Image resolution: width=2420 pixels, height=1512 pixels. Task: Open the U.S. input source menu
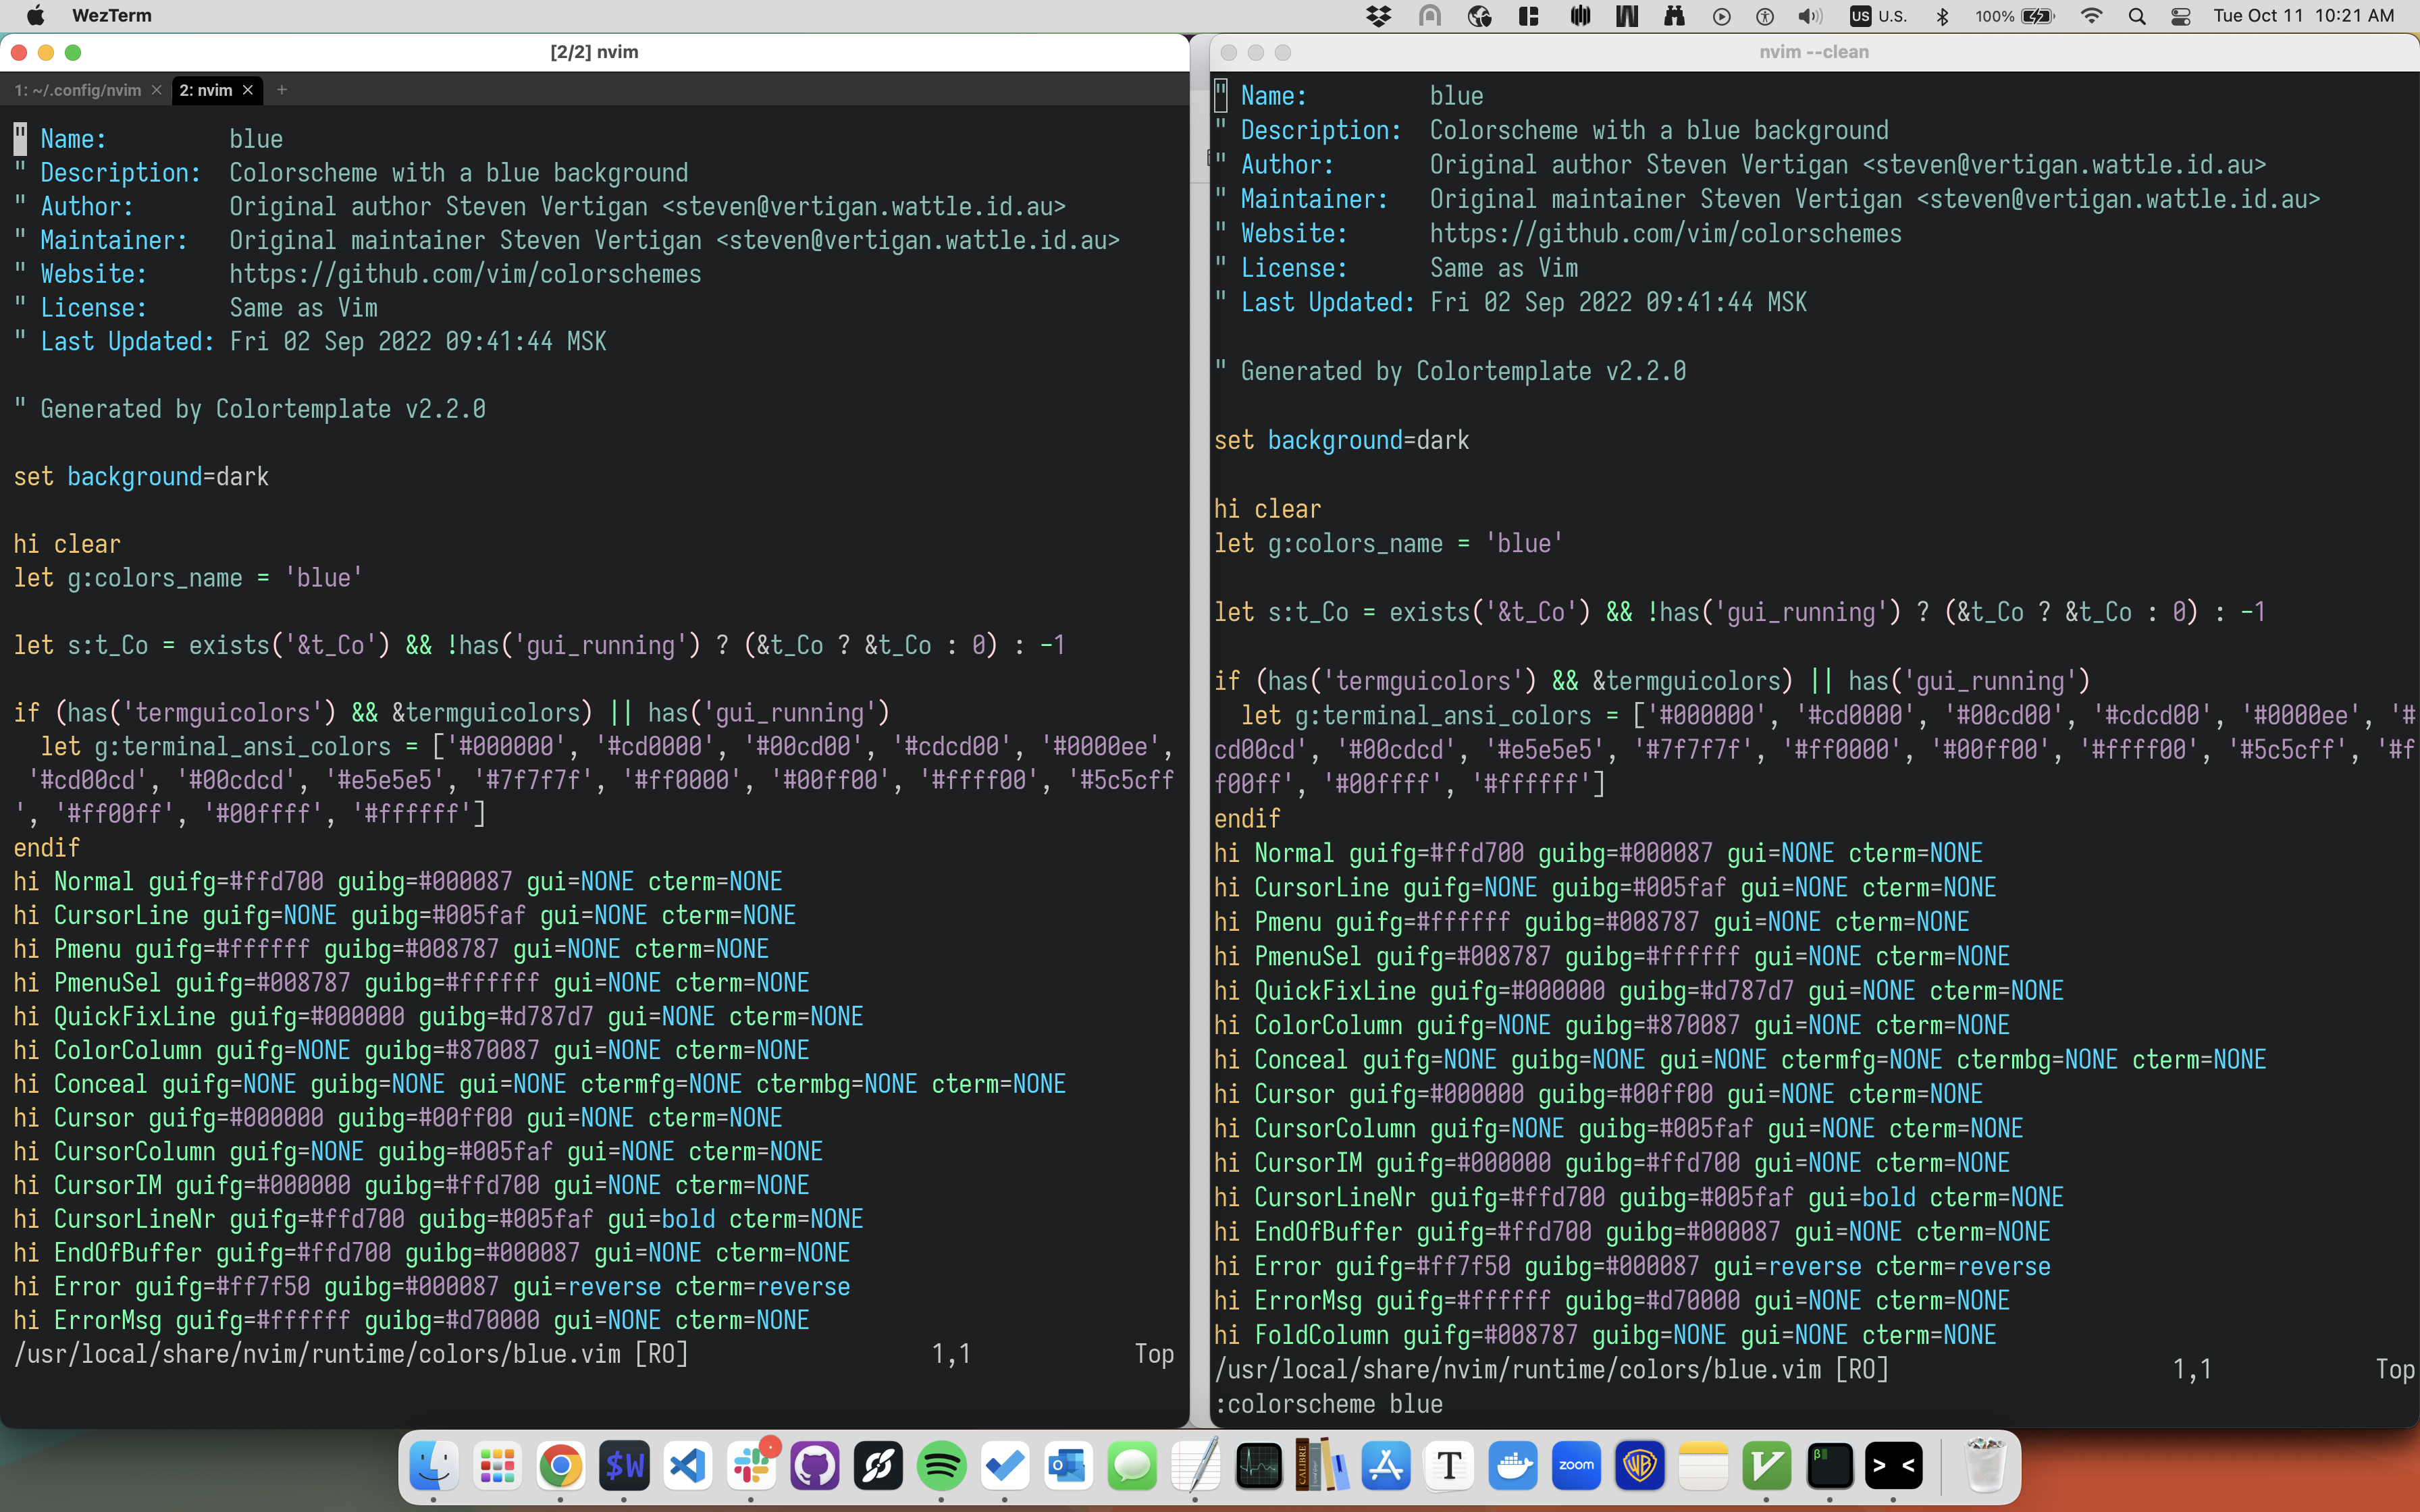pyautogui.click(x=1878, y=16)
